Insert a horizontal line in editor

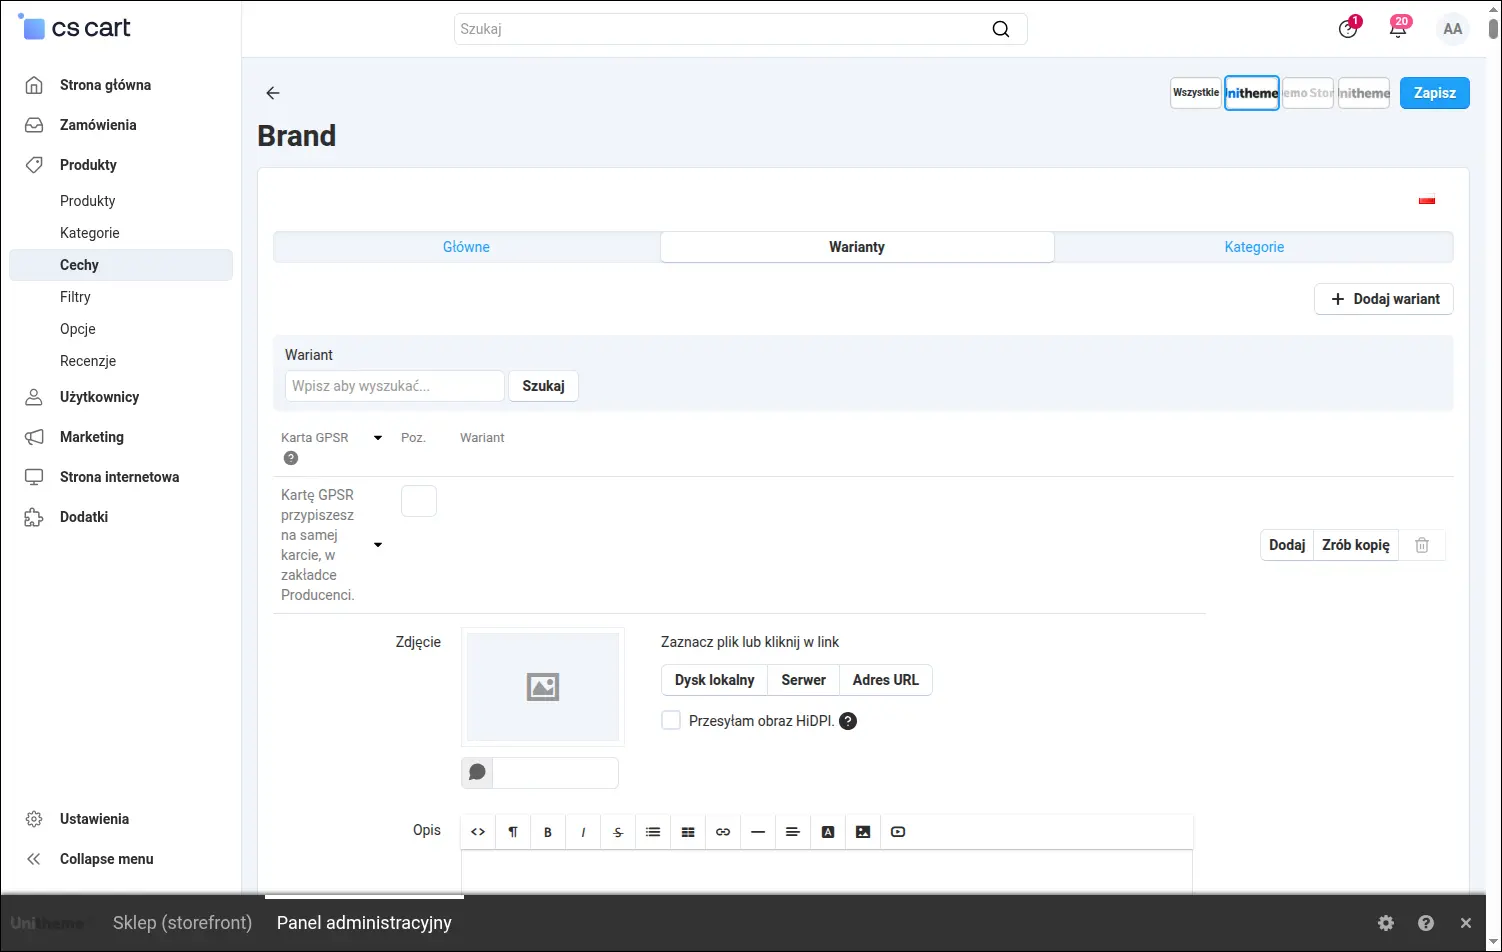758,832
